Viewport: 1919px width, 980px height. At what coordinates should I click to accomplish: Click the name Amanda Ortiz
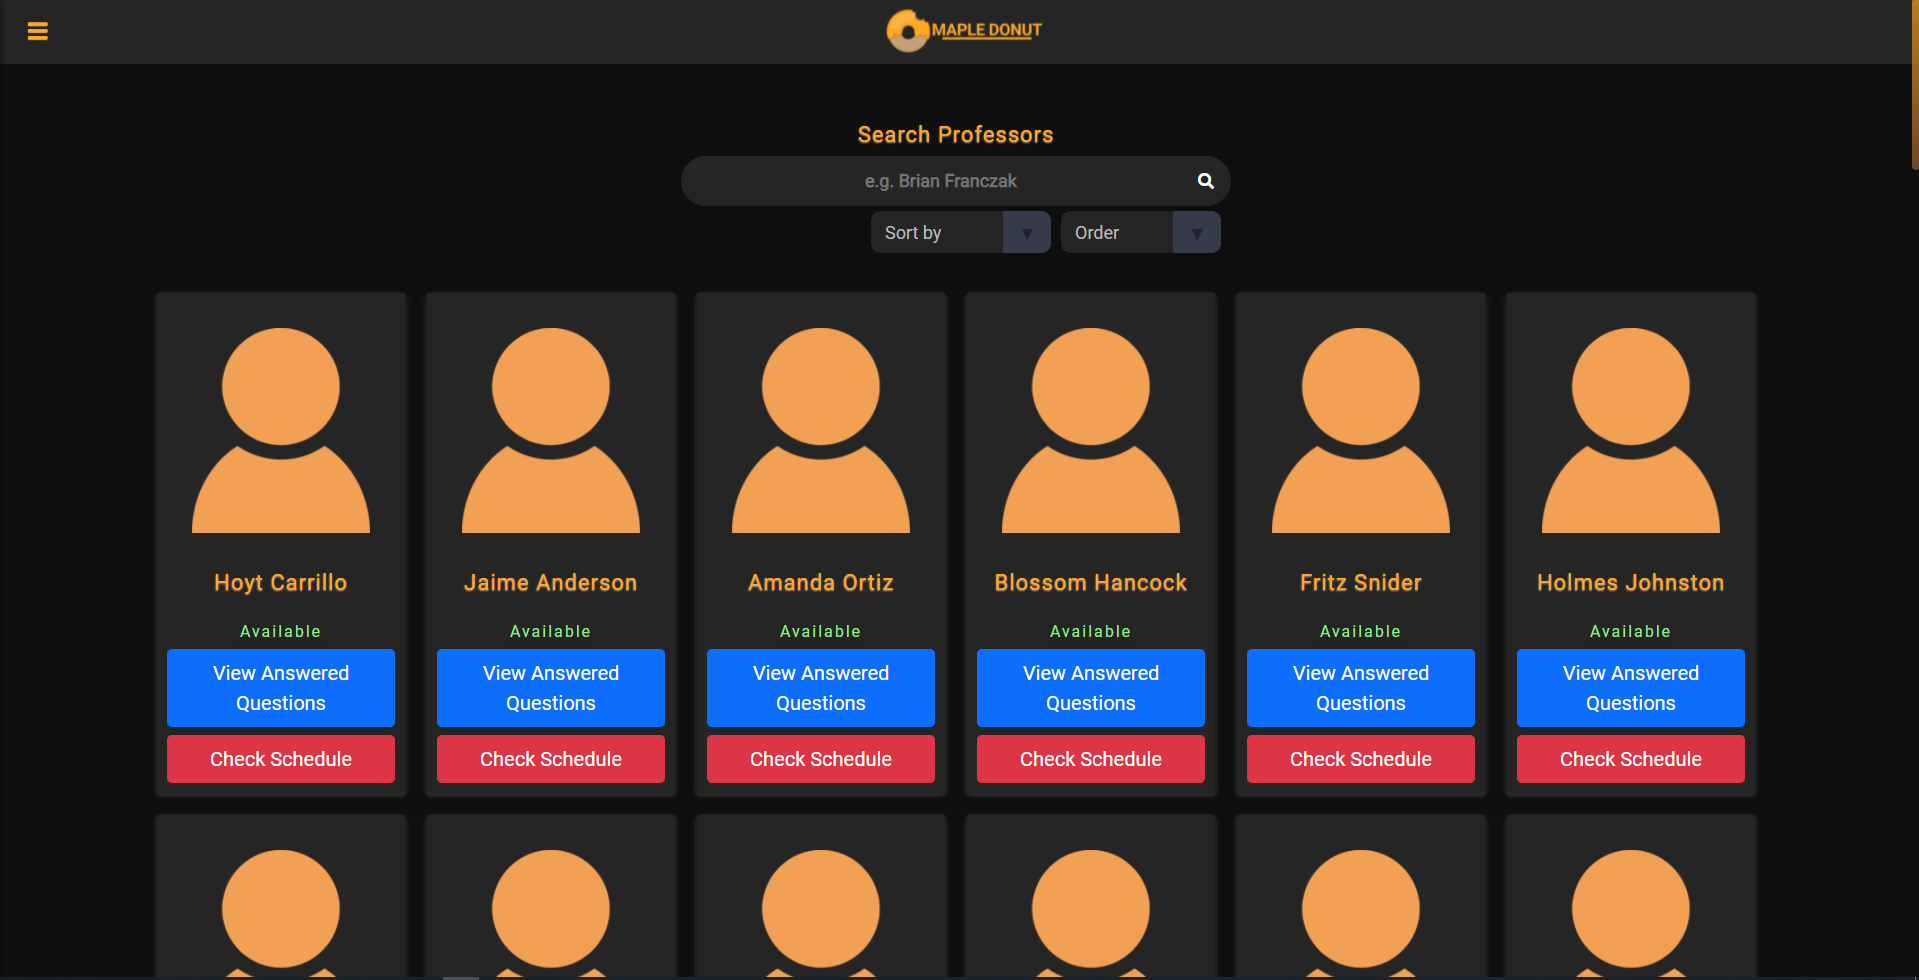[x=821, y=583]
